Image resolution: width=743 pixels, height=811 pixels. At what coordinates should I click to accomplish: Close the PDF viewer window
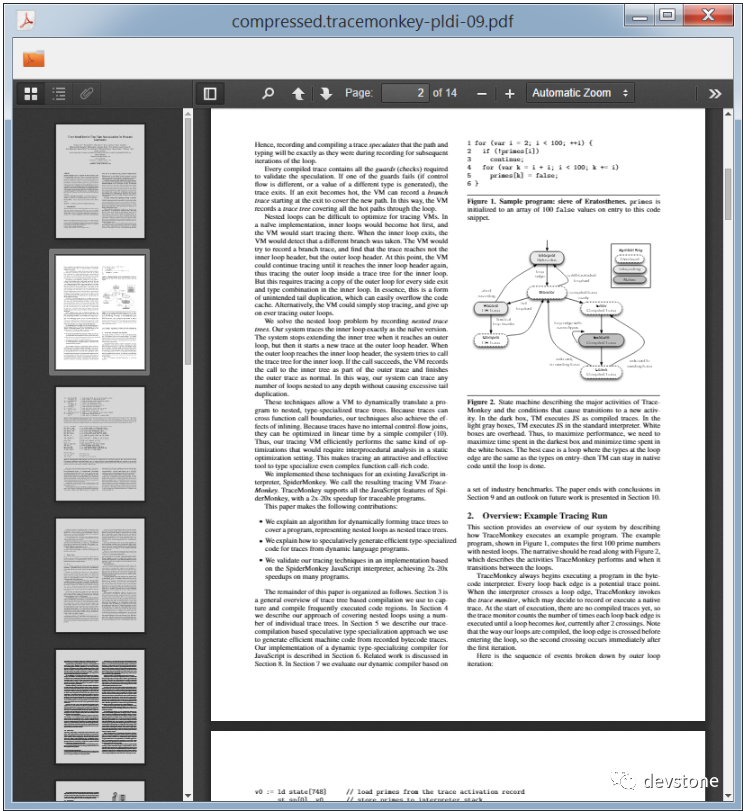708,16
